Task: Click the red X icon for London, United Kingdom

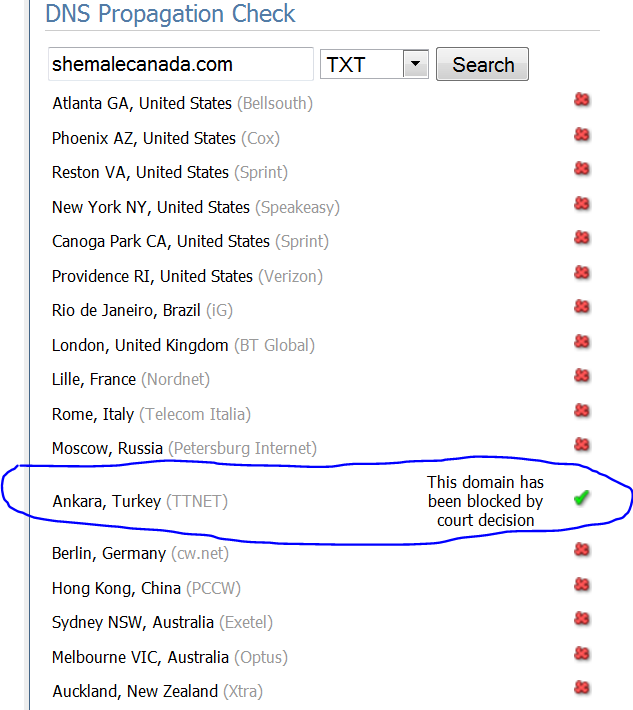Action: tap(581, 342)
